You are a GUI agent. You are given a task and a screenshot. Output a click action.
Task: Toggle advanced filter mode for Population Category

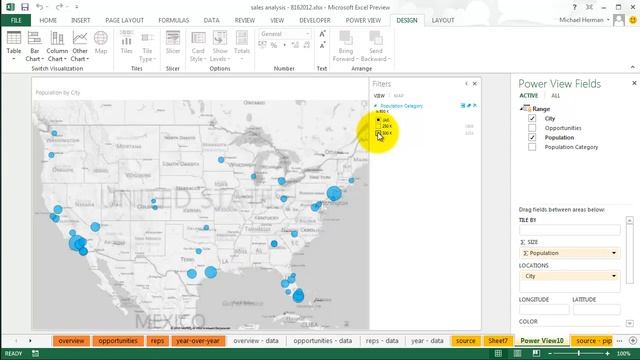[463, 106]
